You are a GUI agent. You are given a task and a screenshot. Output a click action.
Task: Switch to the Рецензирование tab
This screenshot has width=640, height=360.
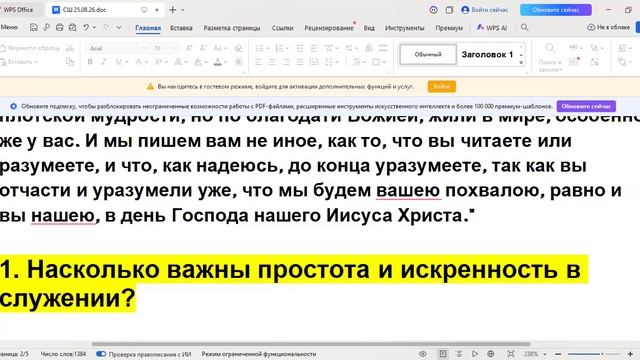click(329, 28)
